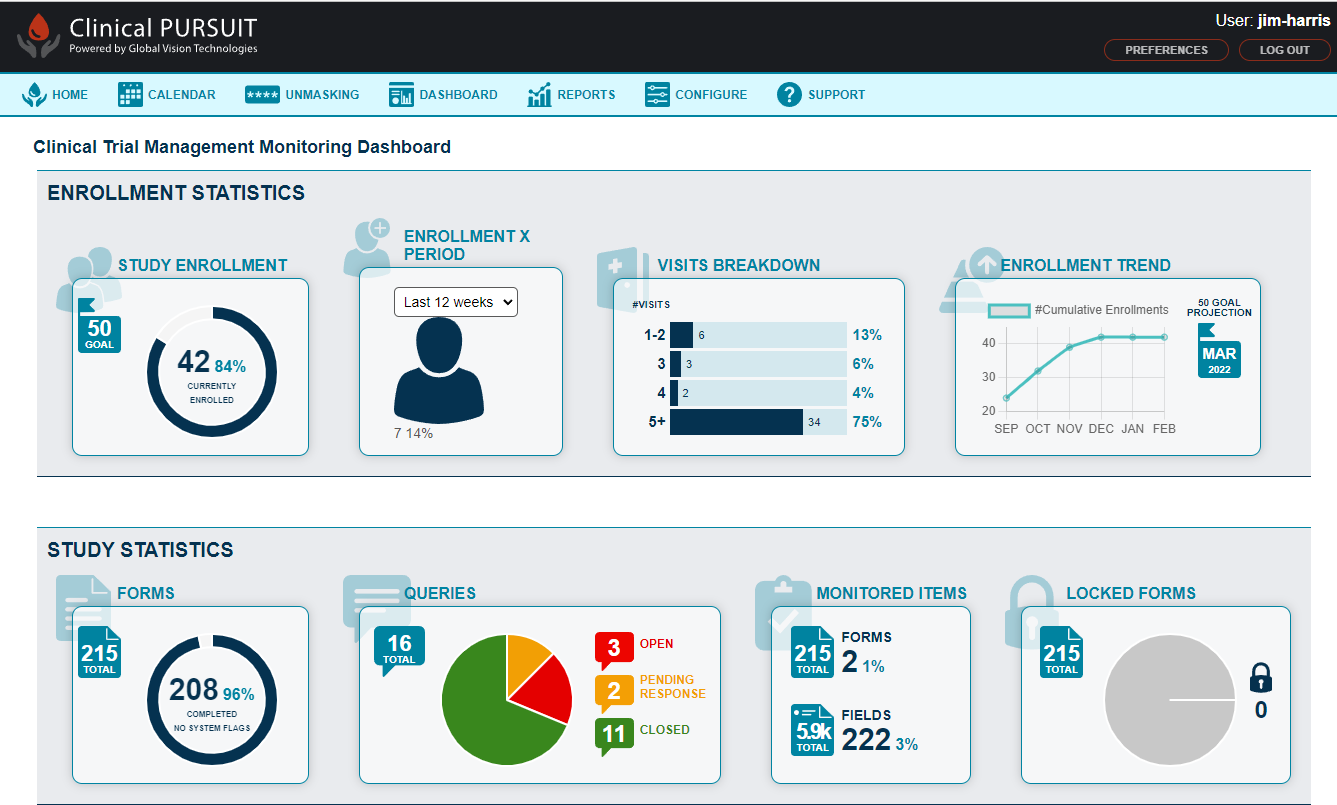Image resolution: width=1337 pixels, height=805 pixels.
Task: Open the Last 12 weeks period dropdown
Action: (x=455, y=301)
